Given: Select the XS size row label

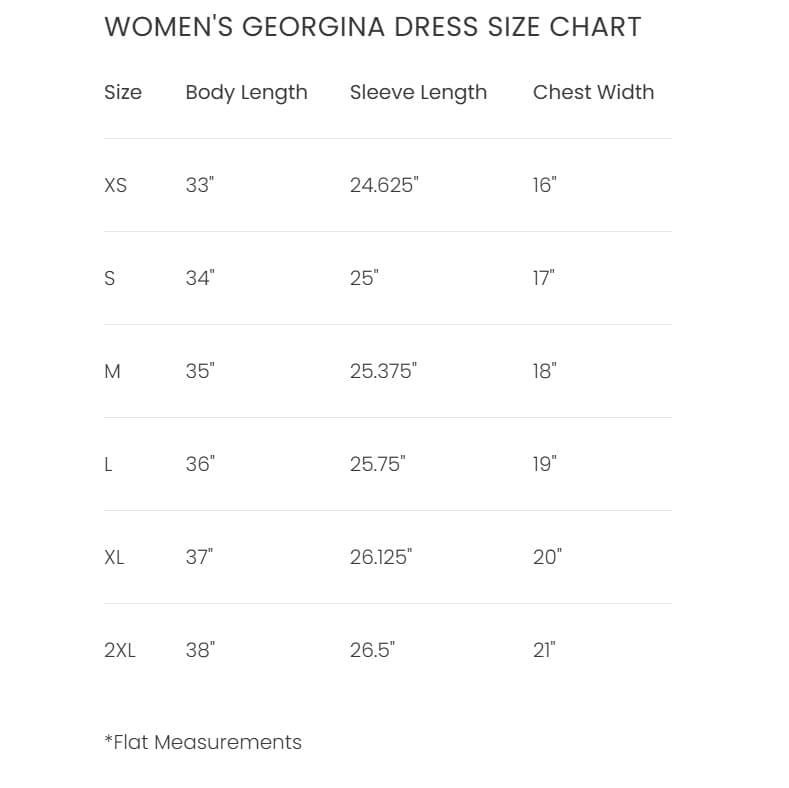Looking at the screenshot, I should 116,185.
